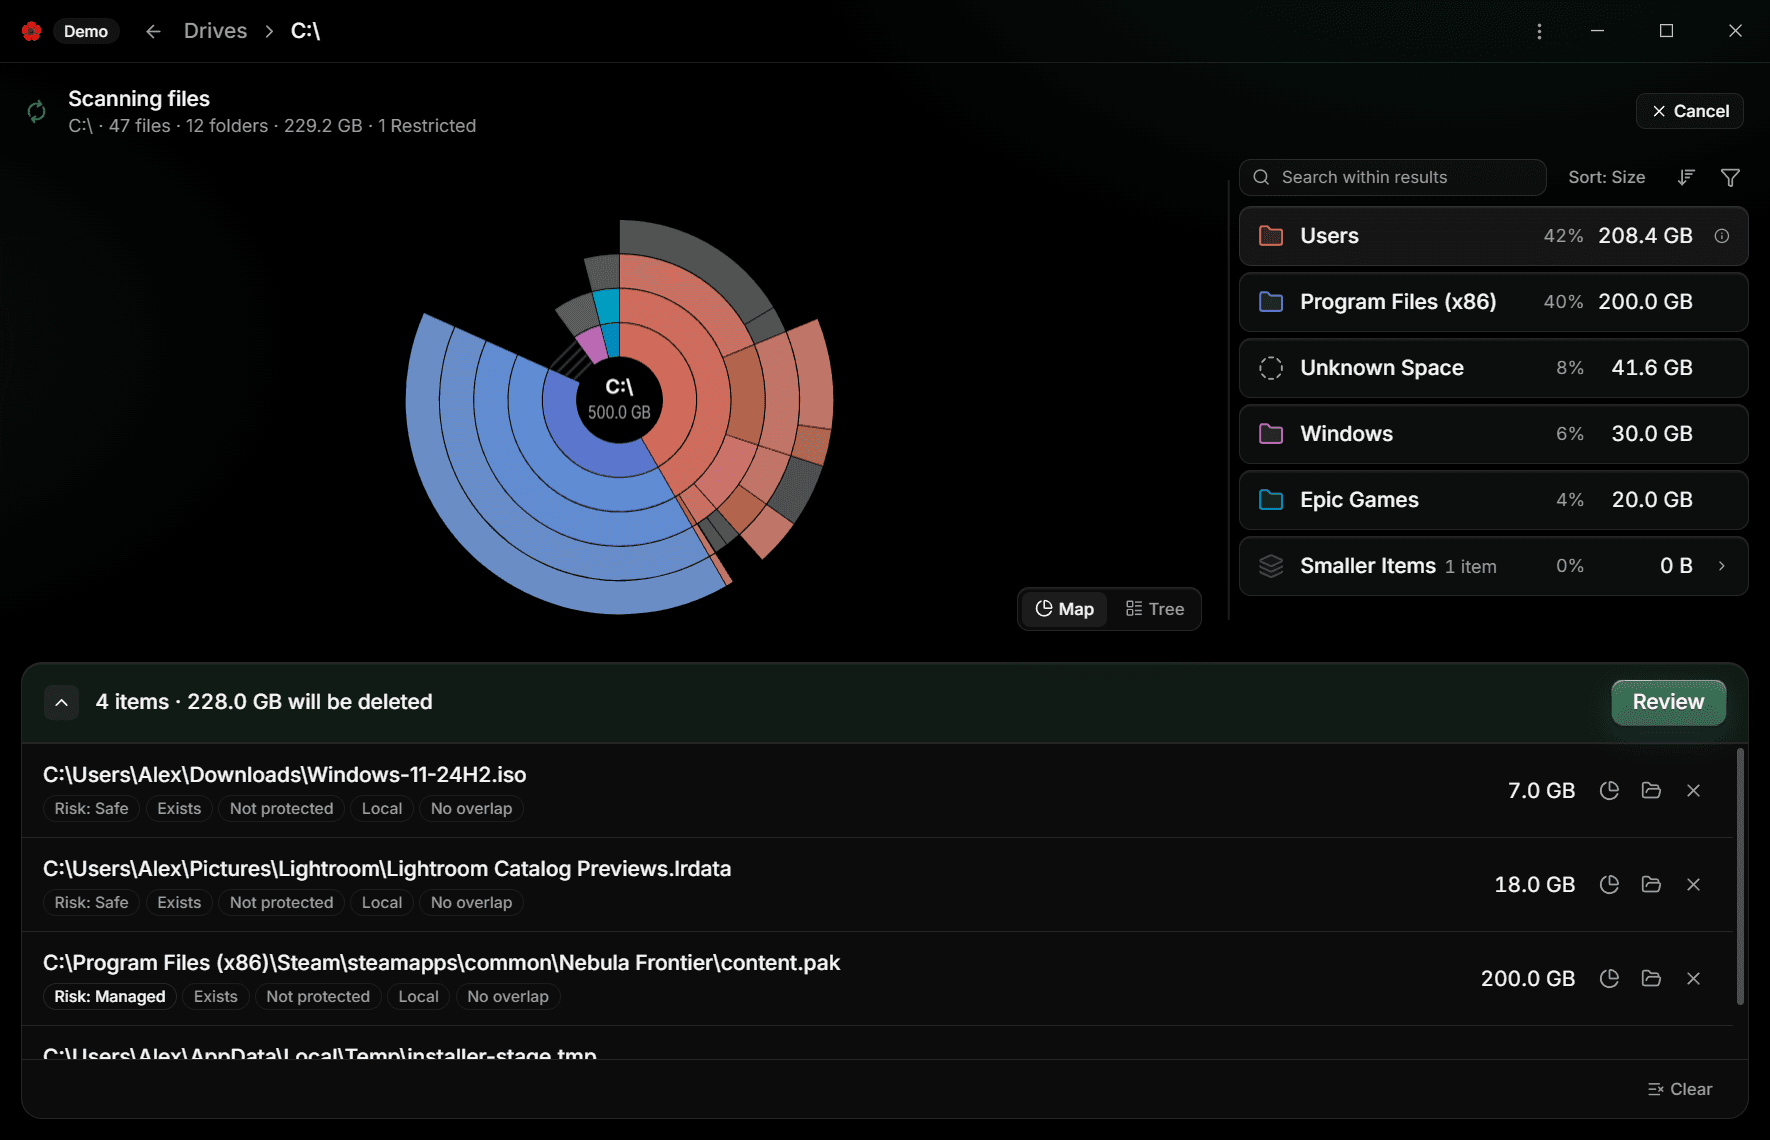Click the 7.0 GB size of the ISO
Screen dimensions: 1770x1140
point(1541,790)
